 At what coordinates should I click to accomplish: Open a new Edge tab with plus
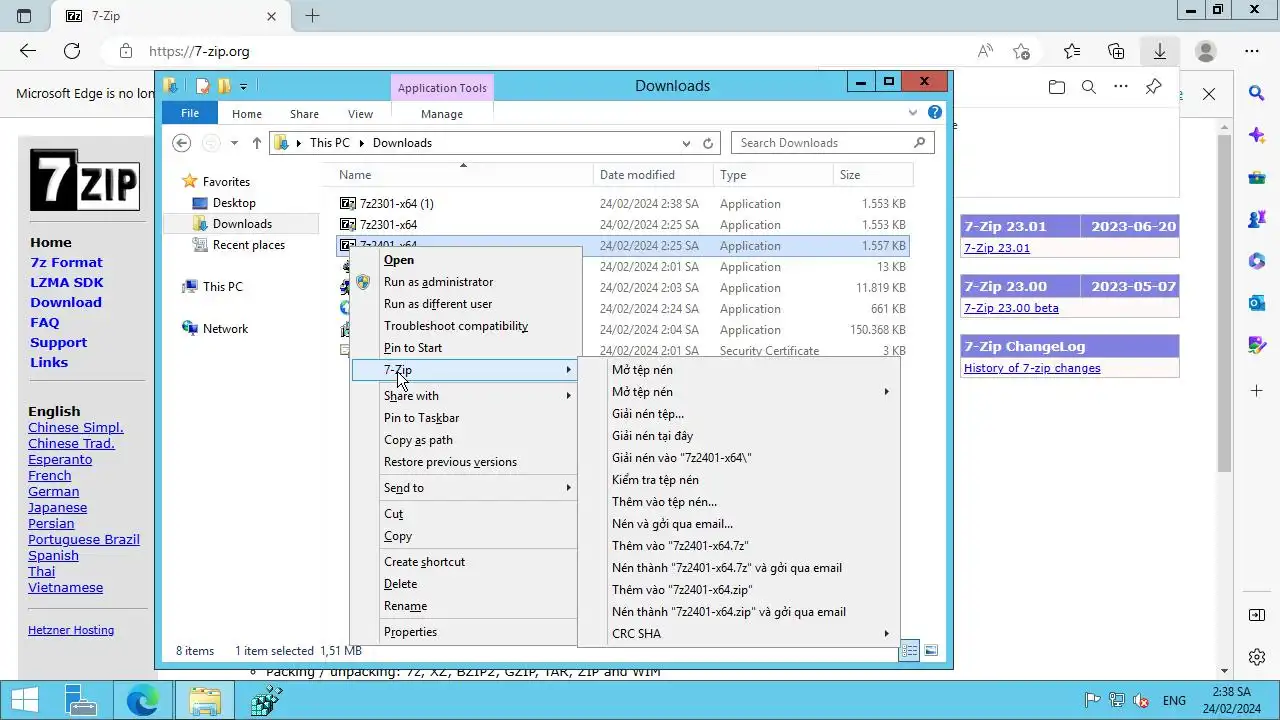point(312,16)
